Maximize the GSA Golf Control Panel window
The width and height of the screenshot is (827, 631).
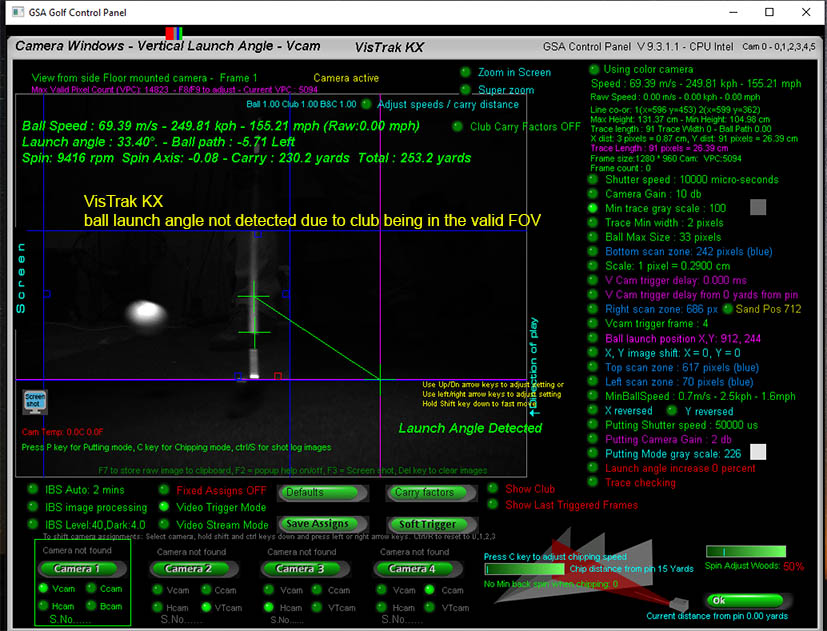(x=769, y=12)
